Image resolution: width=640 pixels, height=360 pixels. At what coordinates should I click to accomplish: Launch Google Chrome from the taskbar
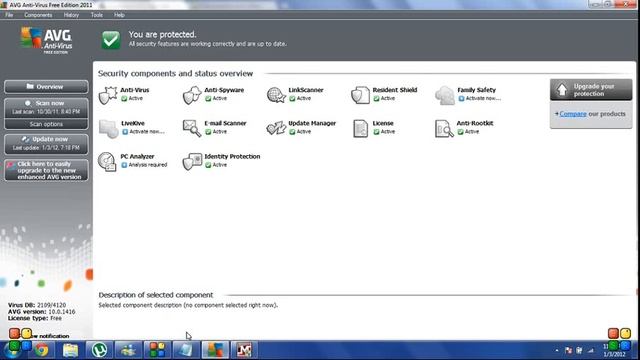click(41, 350)
